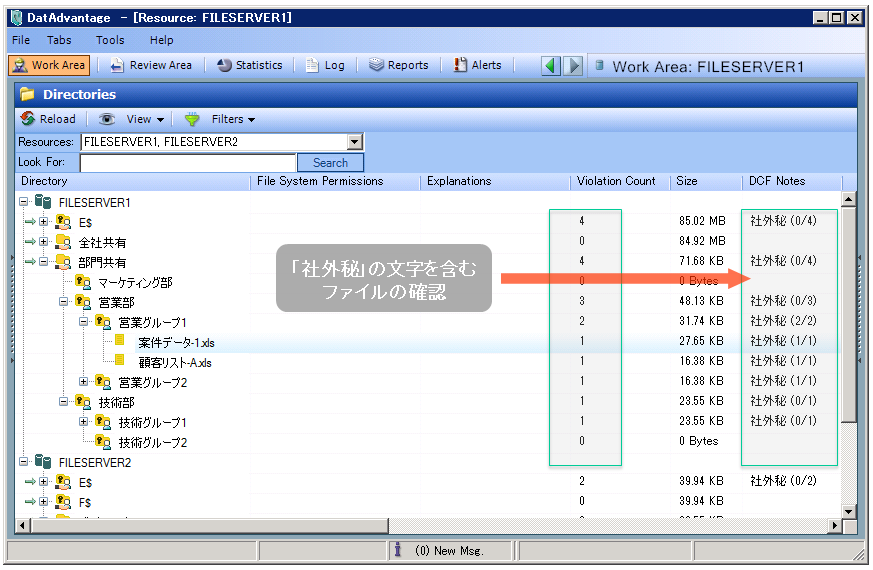Click the 社外秘 (2/2) note cell
The width and height of the screenshot is (873, 570).
coord(783,321)
